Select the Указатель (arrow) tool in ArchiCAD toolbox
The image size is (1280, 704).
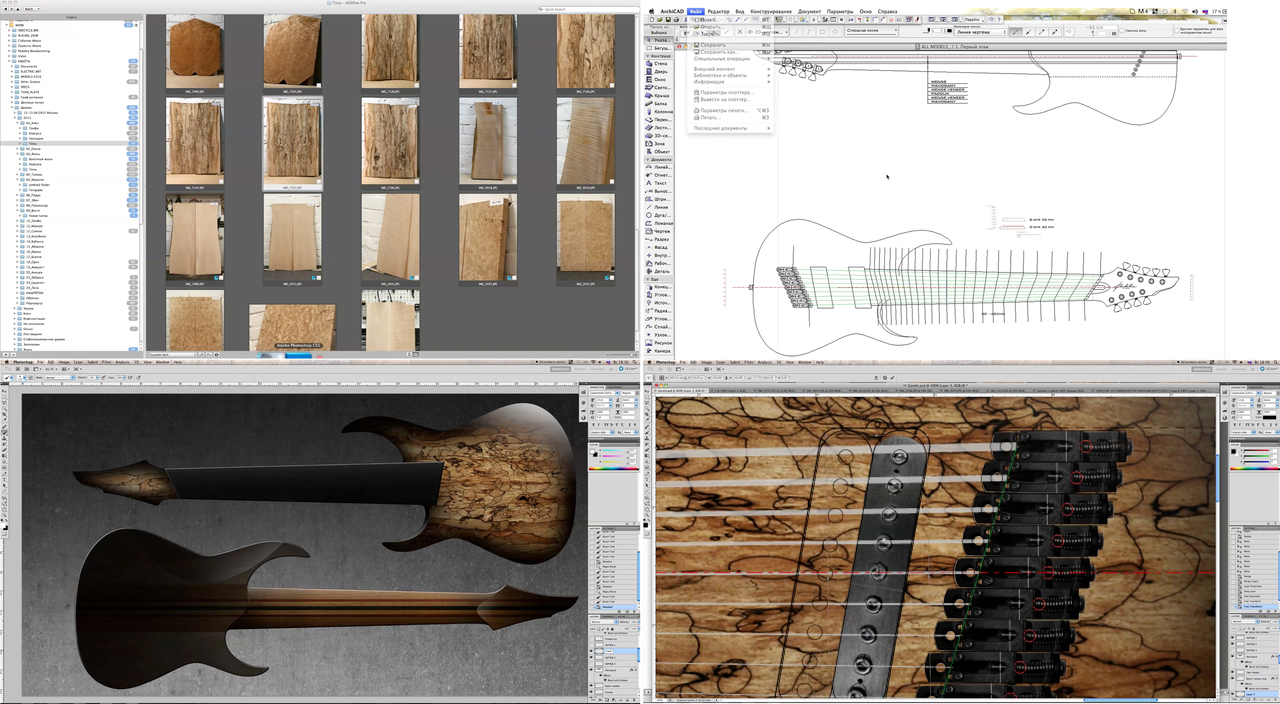pos(658,40)
